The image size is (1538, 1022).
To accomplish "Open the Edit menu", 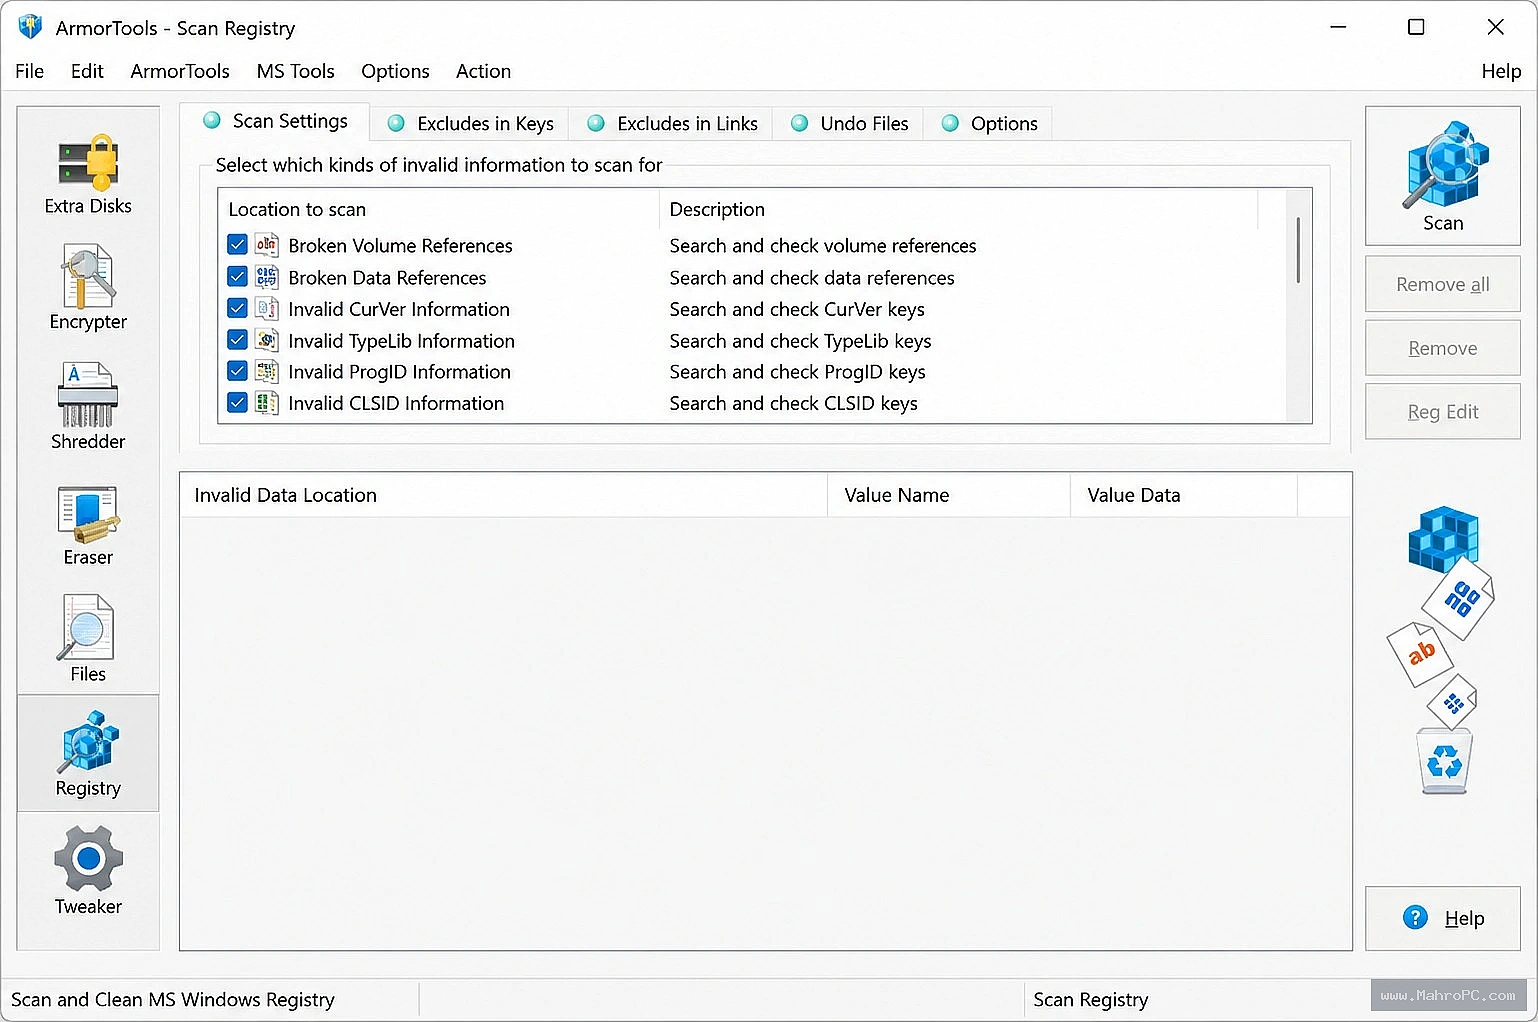I will (87, 71).
